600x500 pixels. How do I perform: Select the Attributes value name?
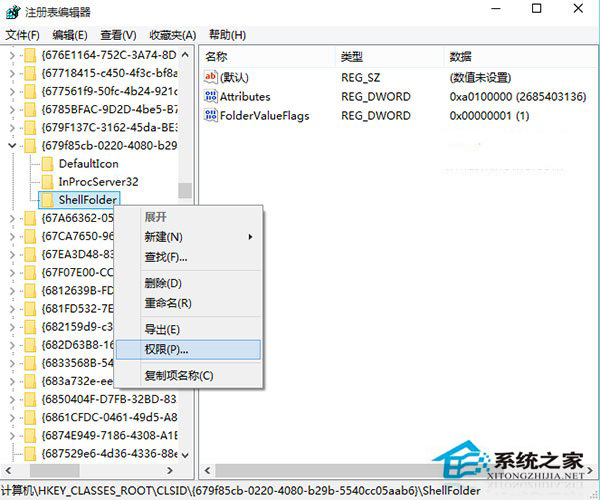click(245, 96)
